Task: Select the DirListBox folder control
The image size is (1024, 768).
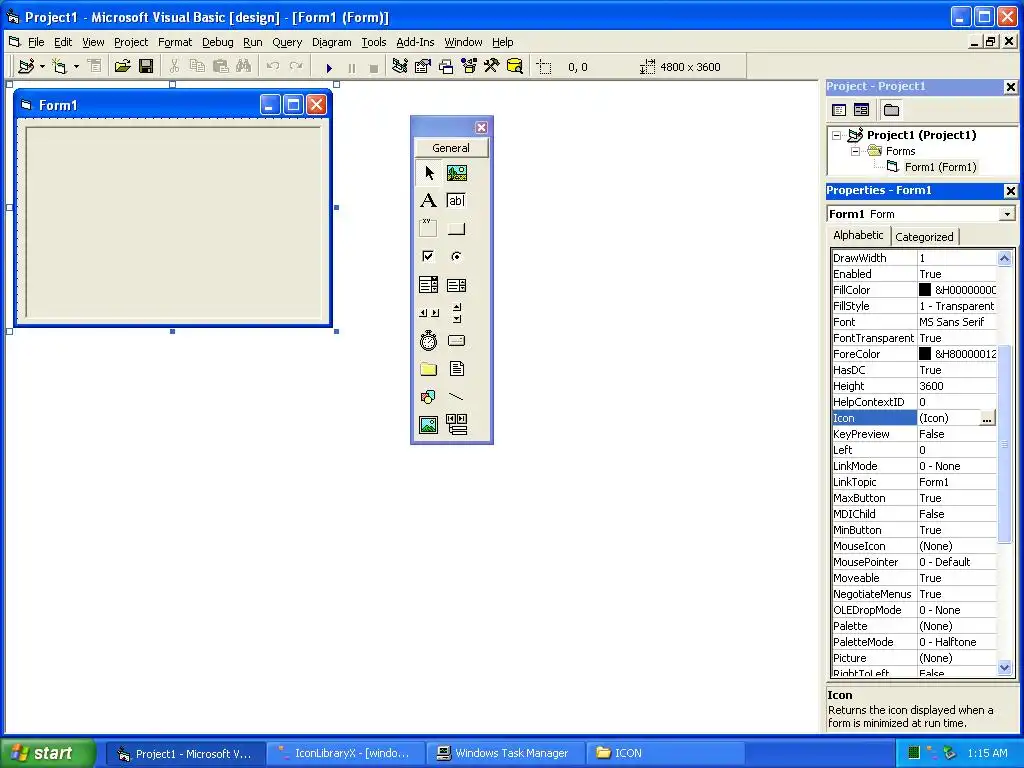Action: pos(428,369)
